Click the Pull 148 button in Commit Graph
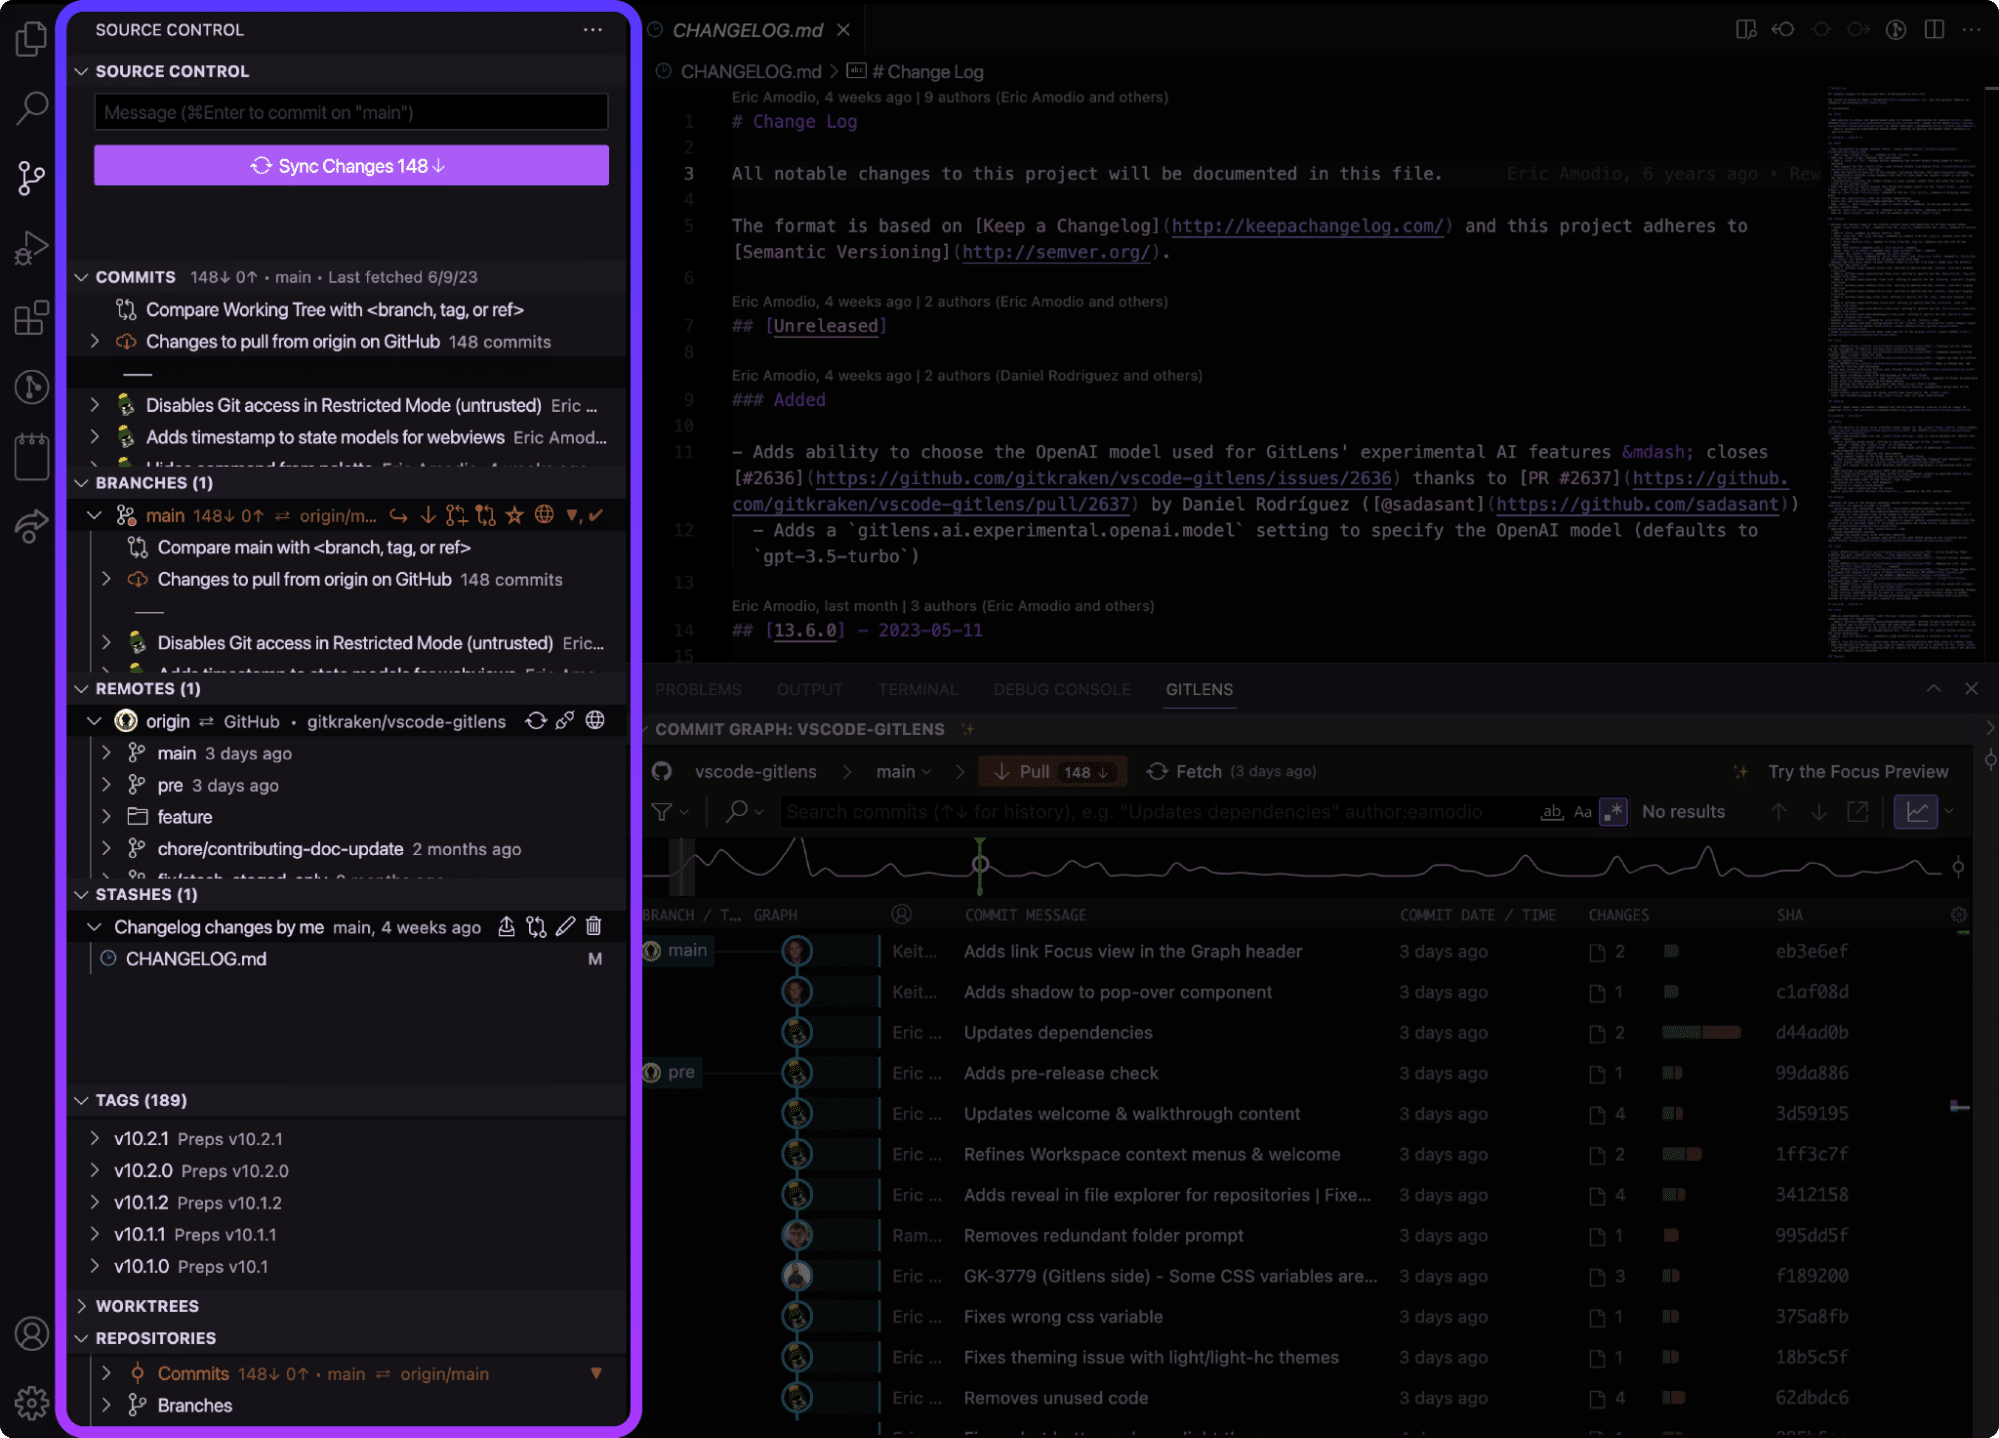1999x1438 pixels. pyautogui.click(x=1053, y=772)
